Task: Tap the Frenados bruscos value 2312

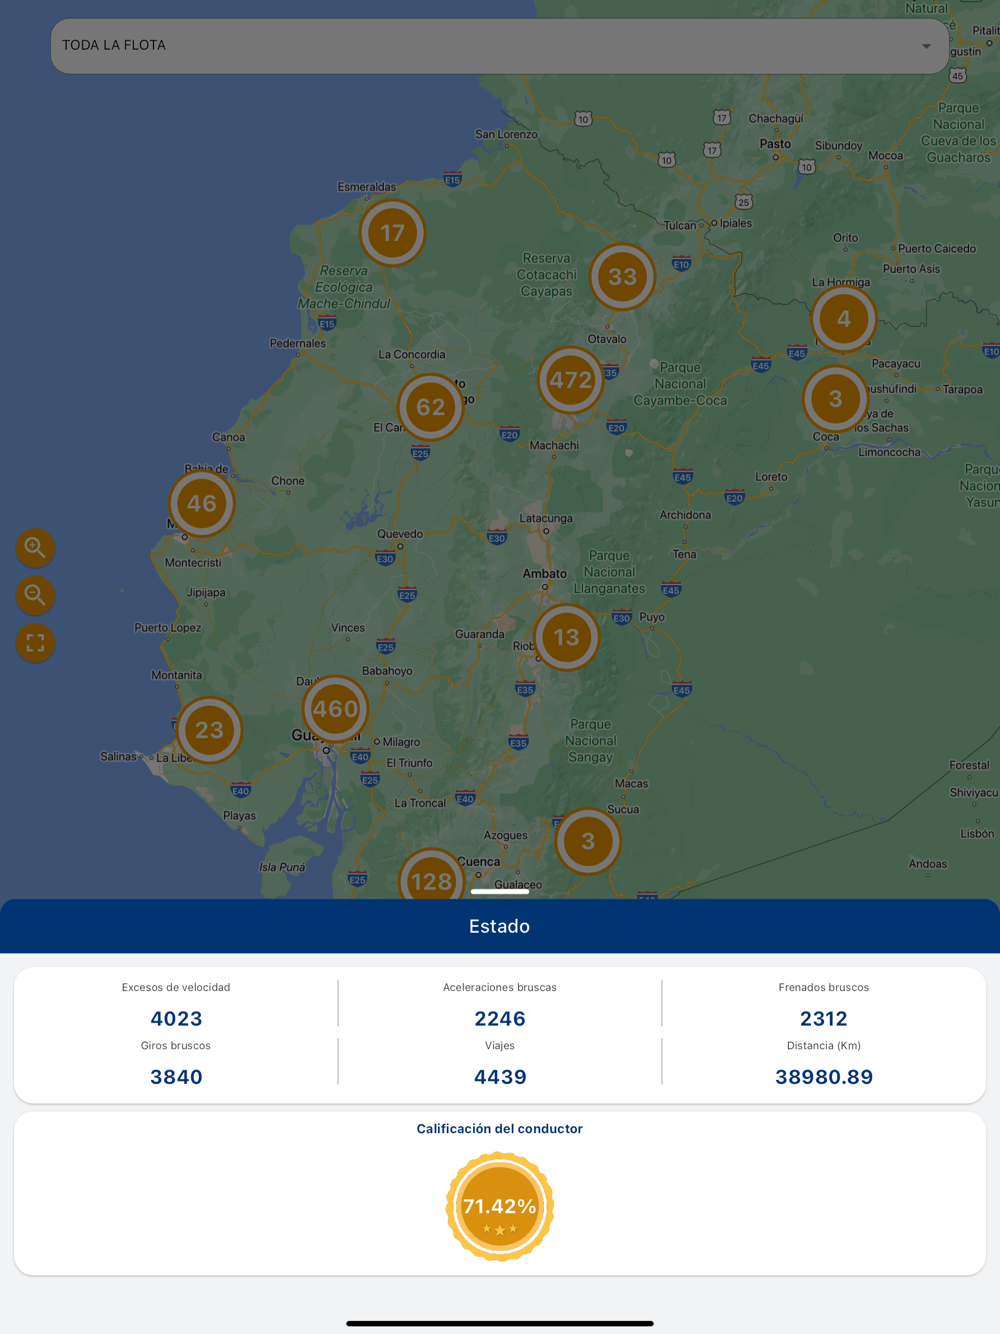Action: coord(824,1019)
